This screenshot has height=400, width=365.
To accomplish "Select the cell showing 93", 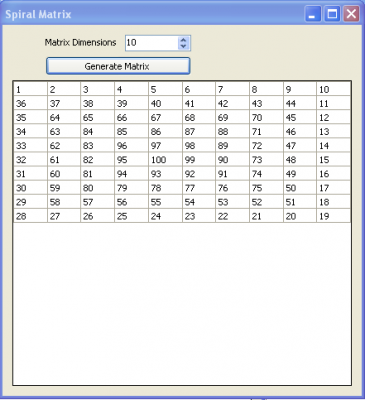I will click(x=165, y=174).
